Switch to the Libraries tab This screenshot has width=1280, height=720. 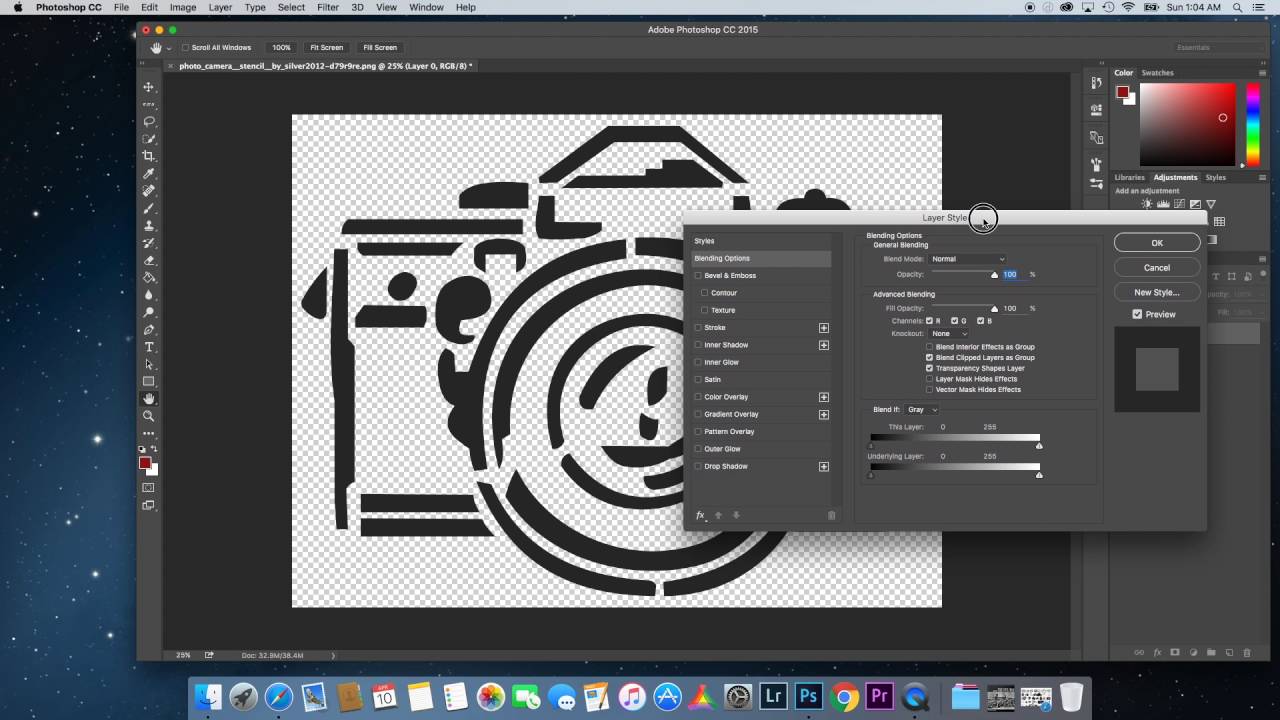(1130, 178)
